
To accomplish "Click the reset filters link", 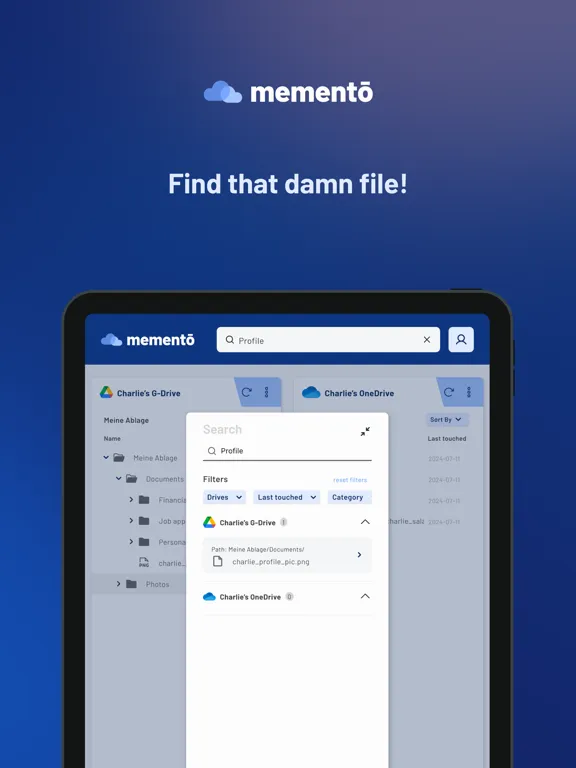I will pyautogui.click(x=350, y=480).
